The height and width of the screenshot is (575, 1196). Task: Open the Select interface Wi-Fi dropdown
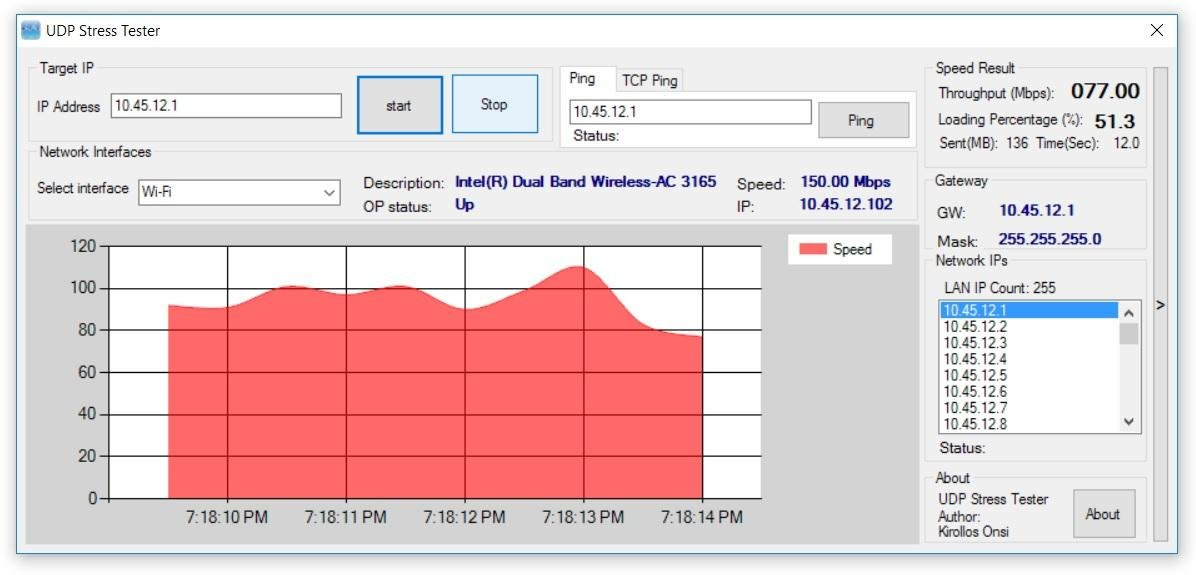click(x=239, y=192)
